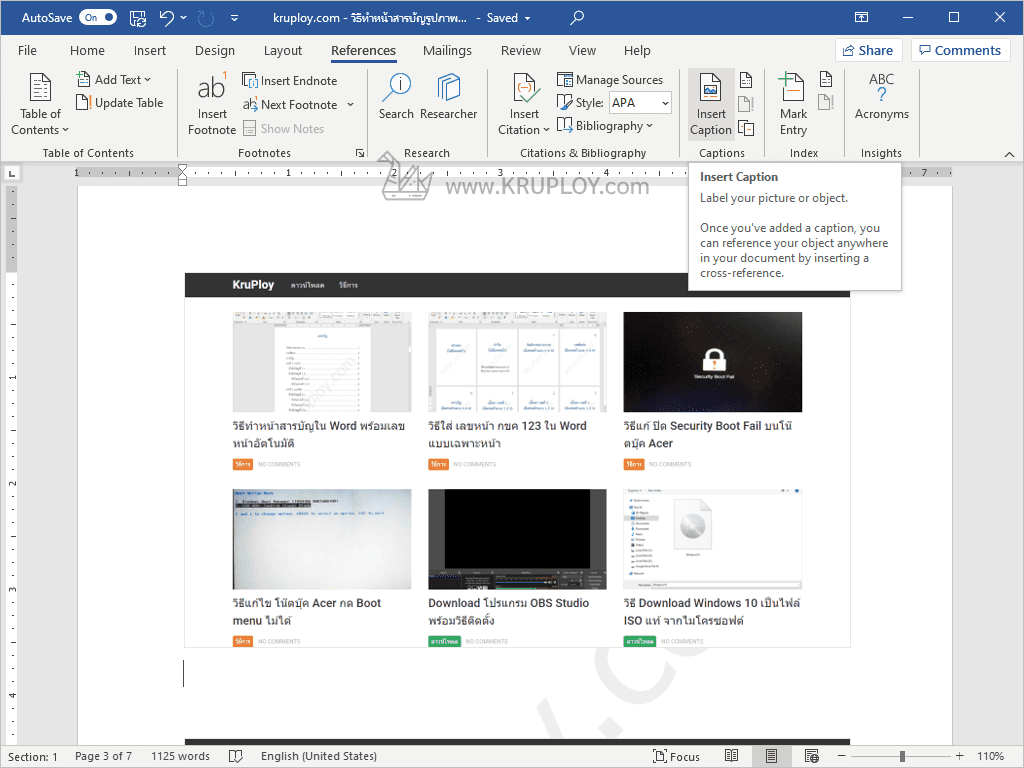The image size is (1024, 768).
Task: Switch to Web Layout view
Action: click(x=812, y=756)
